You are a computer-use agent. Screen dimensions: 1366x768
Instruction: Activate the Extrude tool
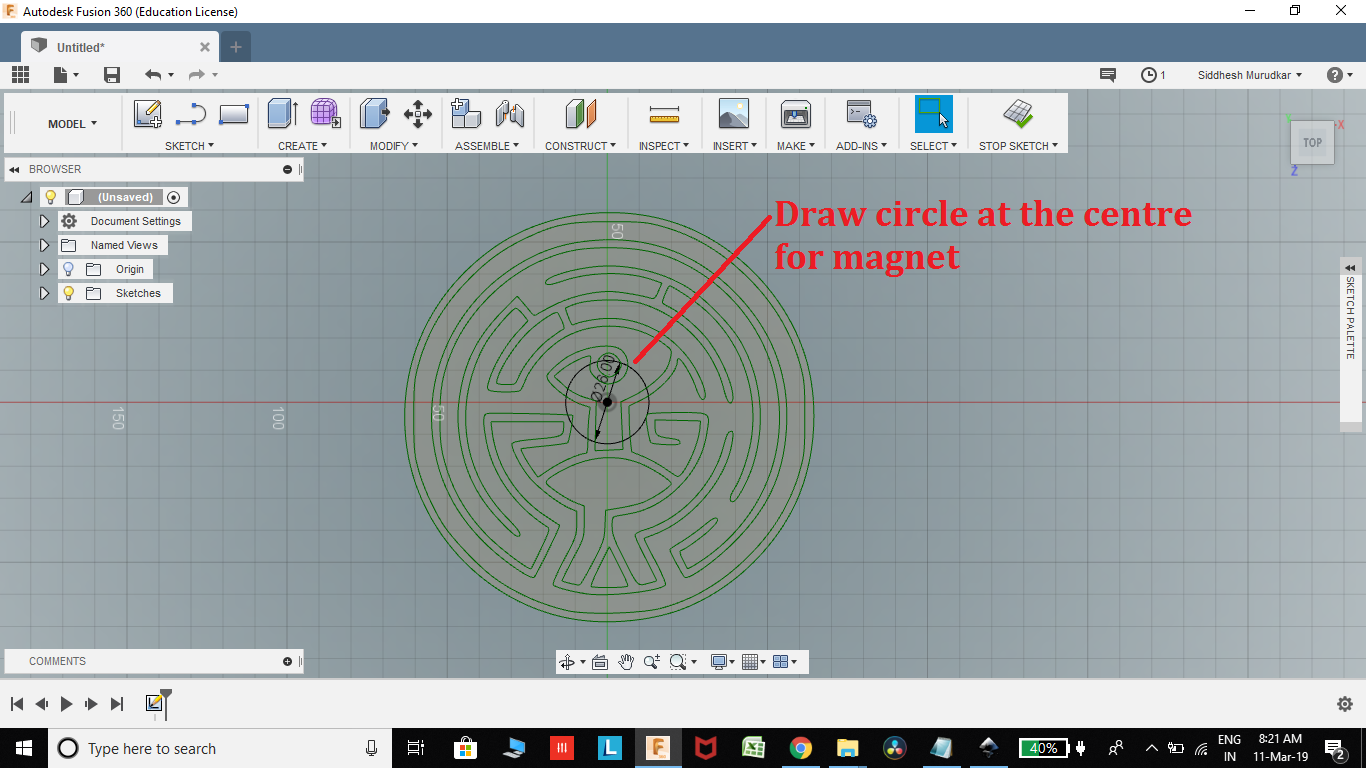[x=283, y=113]
